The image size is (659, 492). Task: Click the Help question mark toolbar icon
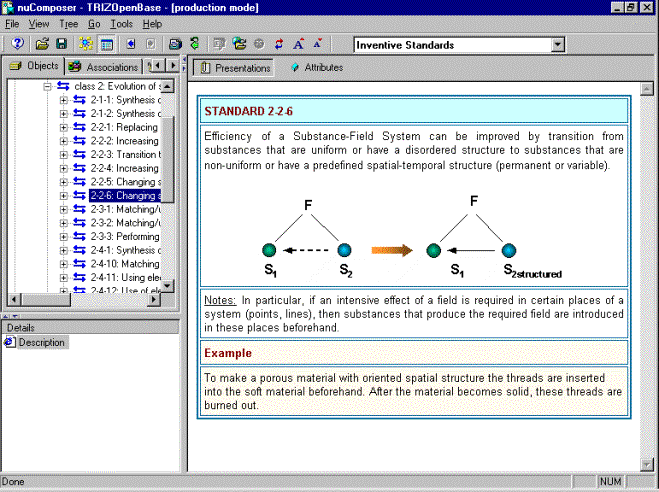pos(17,44)
